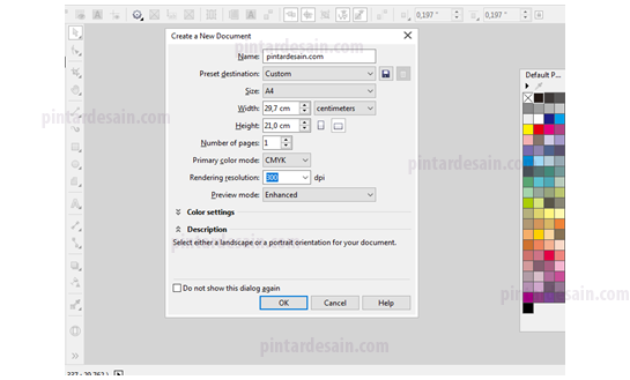Open the Default Palette flyout arrow
Image resolution: width=630 pixels, height=380 pixels.
click(x=527, y=86)
